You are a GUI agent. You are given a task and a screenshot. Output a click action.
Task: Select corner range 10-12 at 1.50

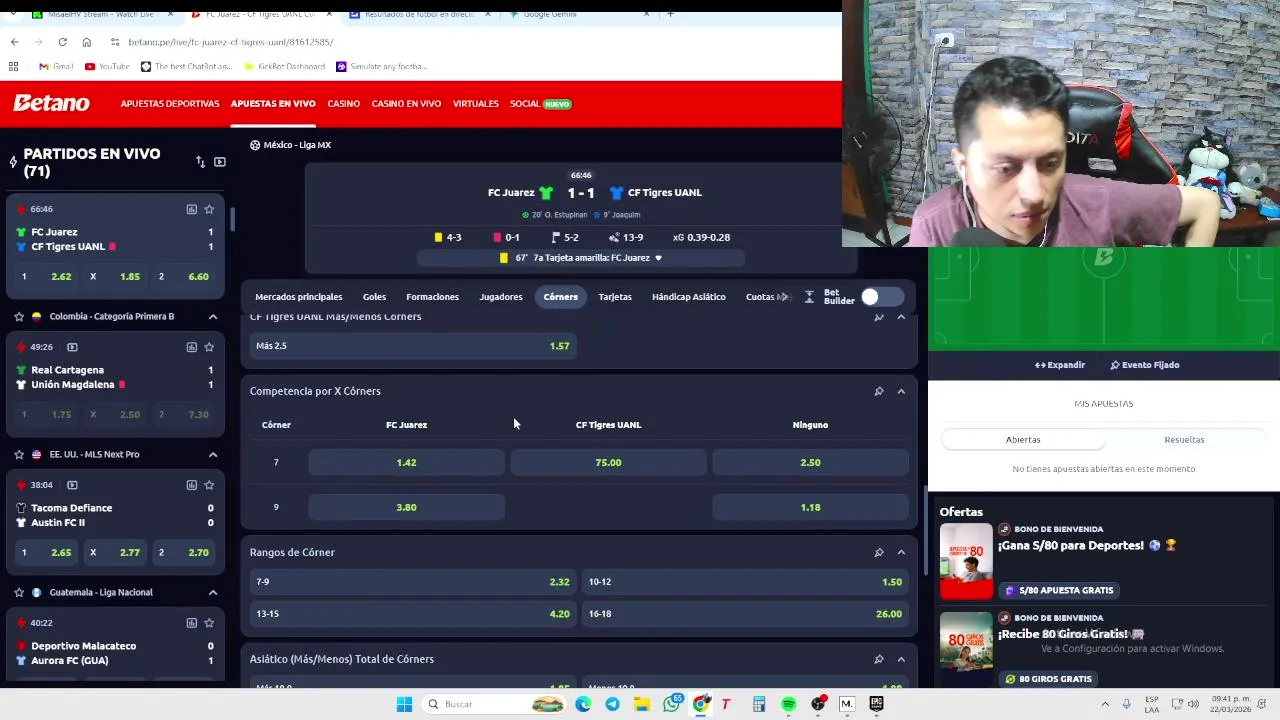point(745,582)
